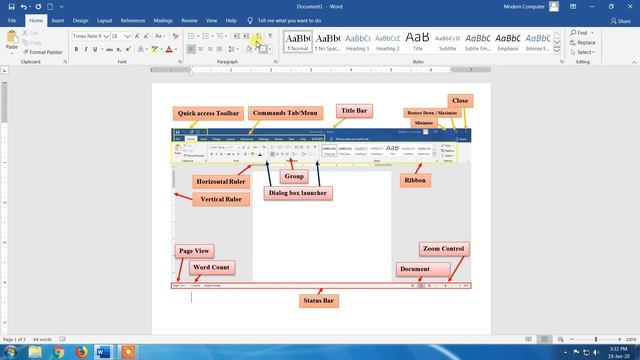Click the Sort icon in Paragraph group
Viewport: 640px width, 360px height.
click(258, 36)
